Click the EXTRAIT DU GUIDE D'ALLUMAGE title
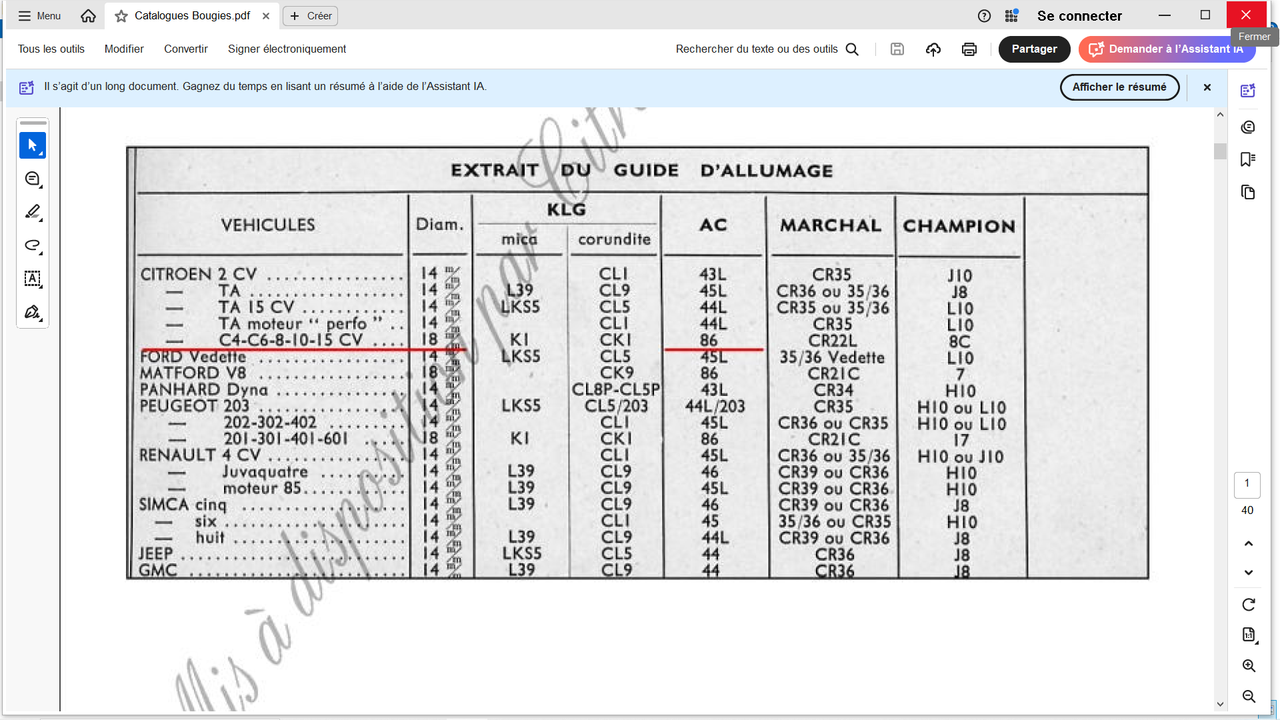Image resolution: width=1280 pixels, height=720 pixels. click(x=641, y=170)
